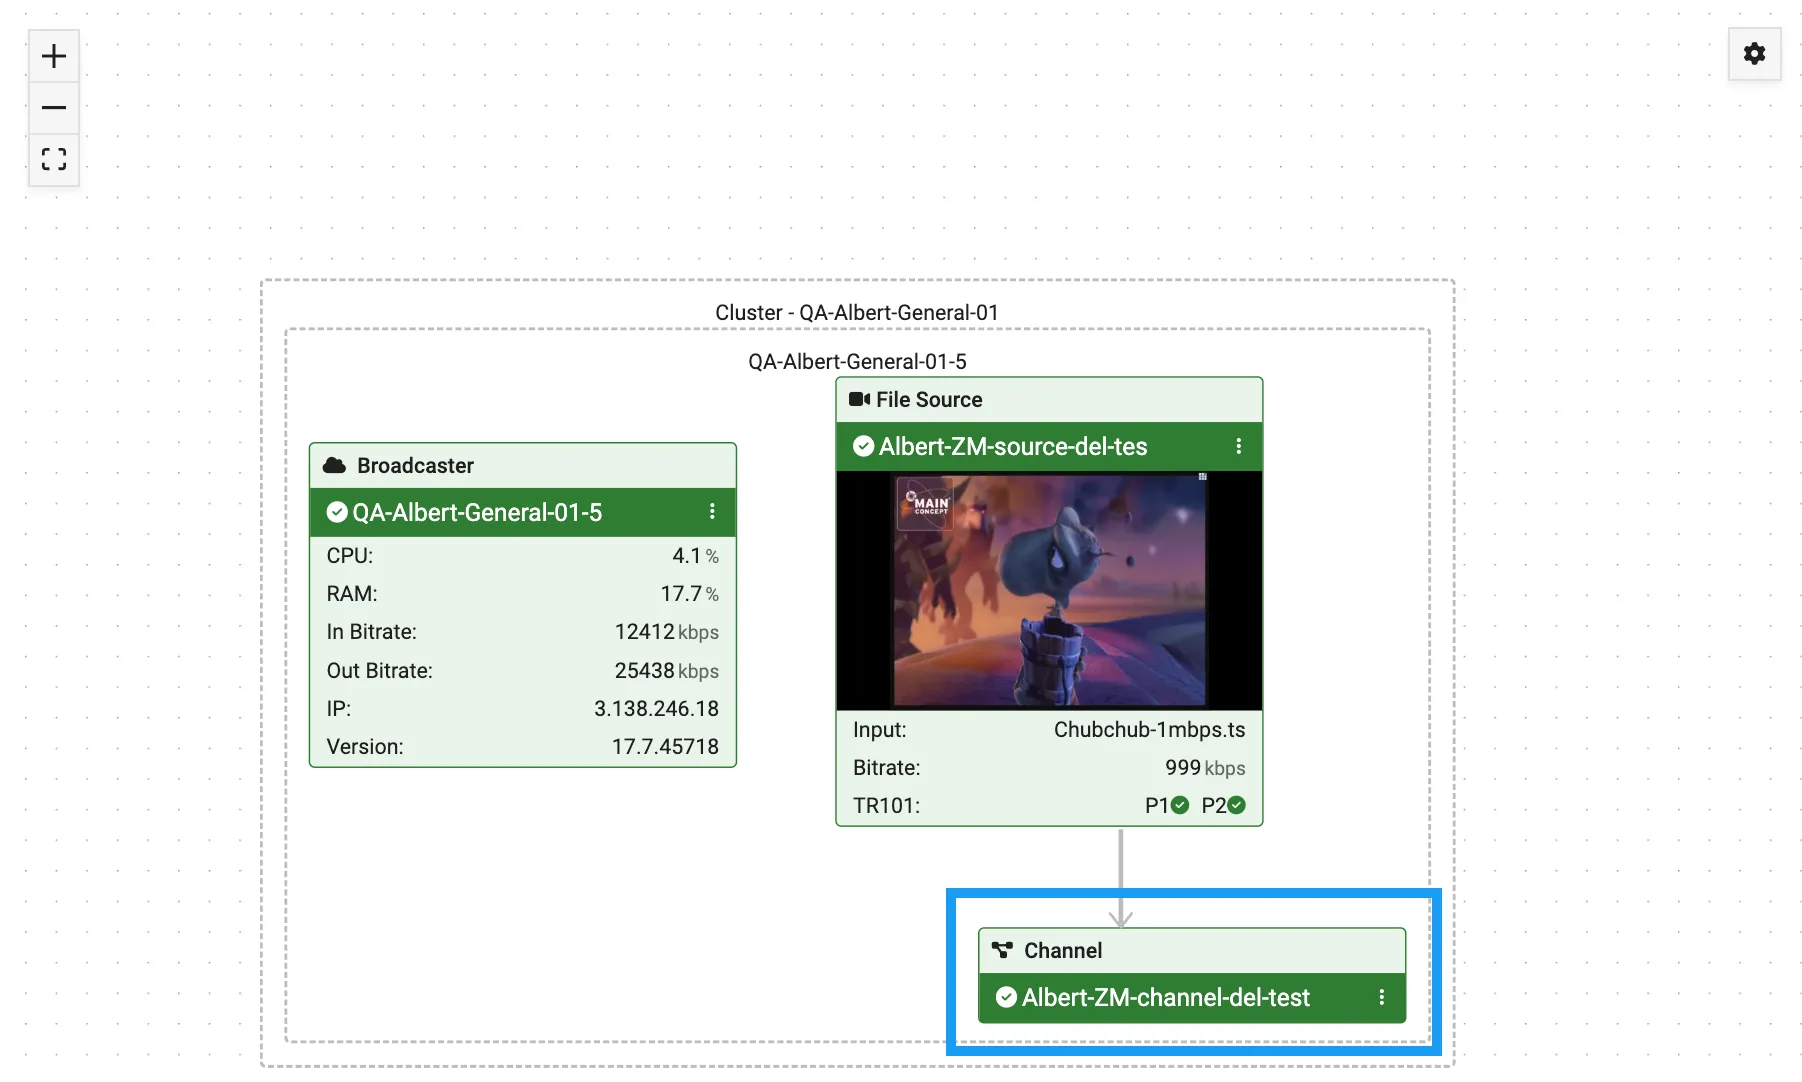Viewport: 1802px width, 1082px height.
Task: Open QA-Albert-General-01-5 broadcaster title link
Action: (477, 512)
